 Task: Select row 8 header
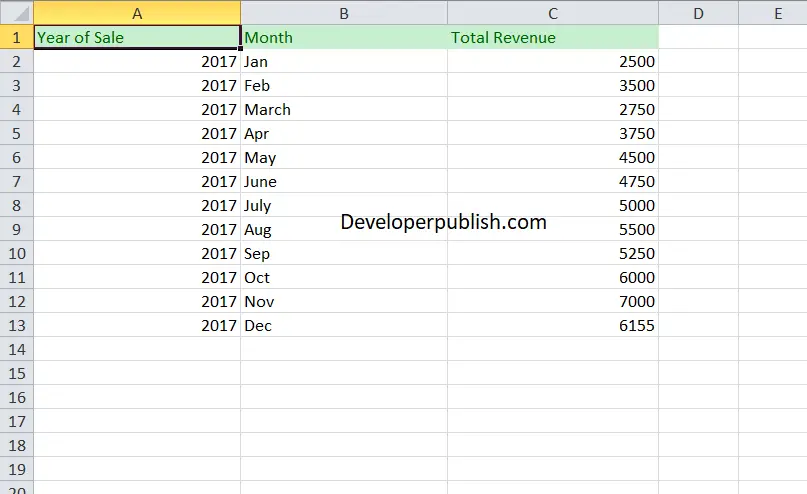[x=16, y=205]
